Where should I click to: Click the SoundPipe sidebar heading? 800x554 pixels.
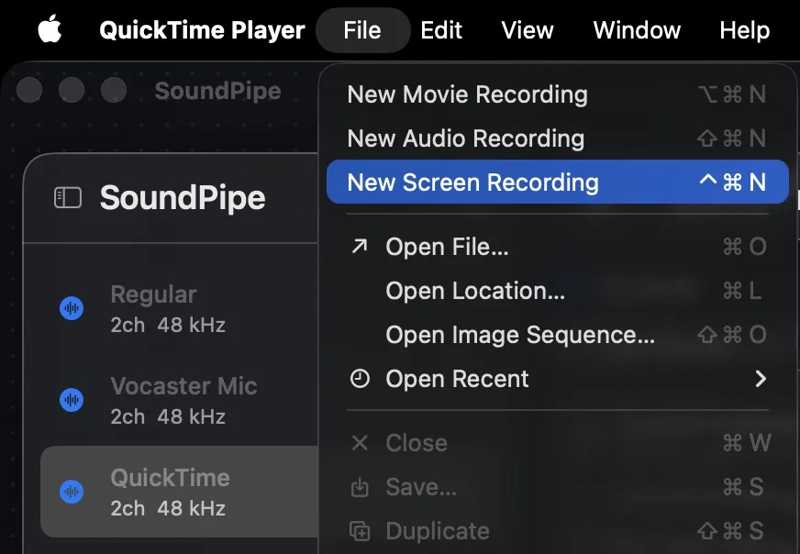(183, 198)
